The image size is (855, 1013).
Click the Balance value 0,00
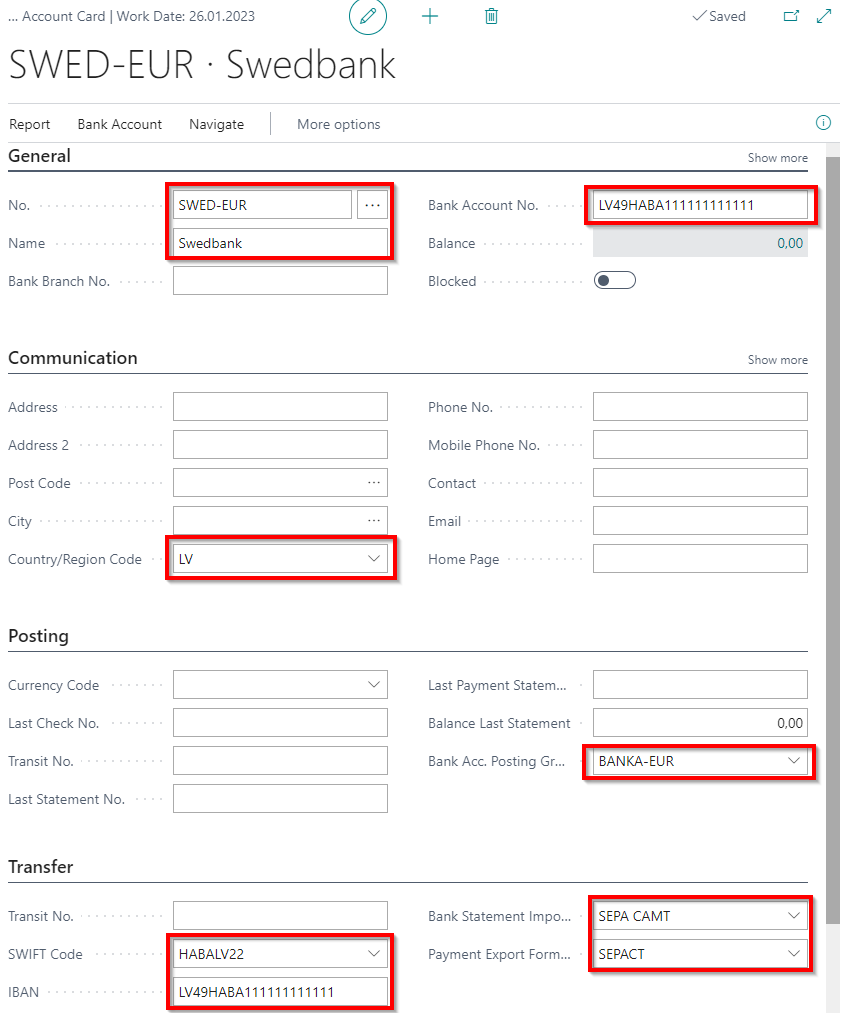point(790,244)
